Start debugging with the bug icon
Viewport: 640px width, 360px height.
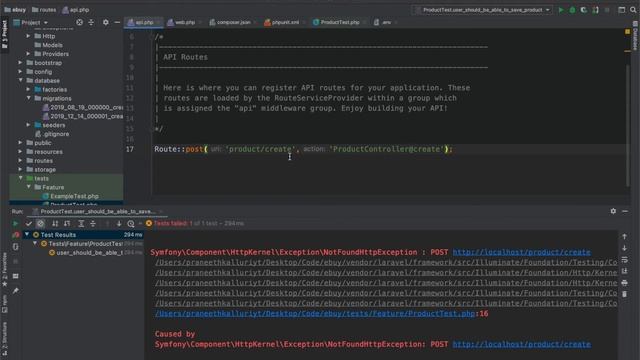[572, 10]
